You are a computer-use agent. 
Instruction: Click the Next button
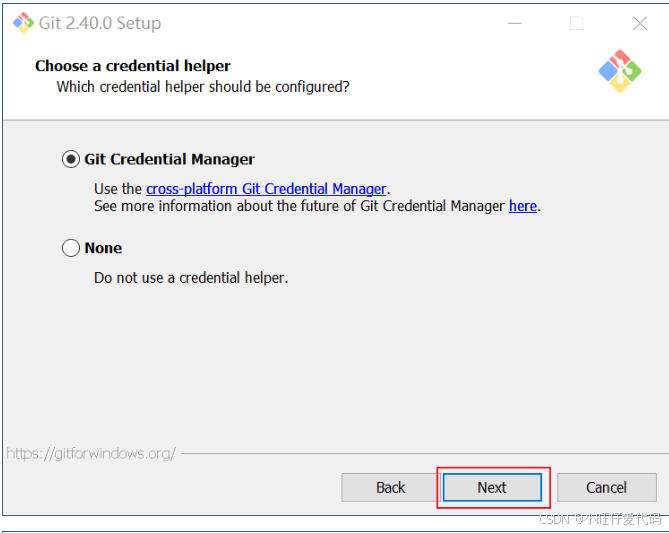tap(492, 487)
